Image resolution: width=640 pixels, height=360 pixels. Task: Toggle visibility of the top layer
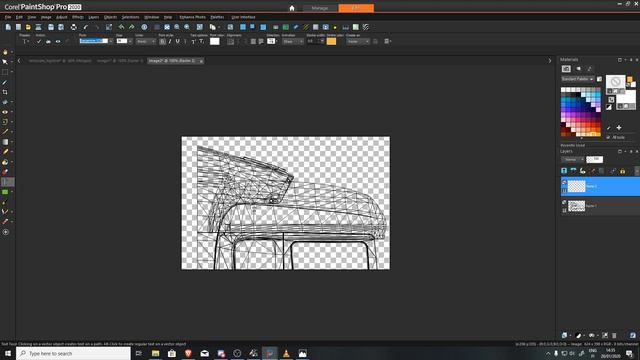coord(564,182)
